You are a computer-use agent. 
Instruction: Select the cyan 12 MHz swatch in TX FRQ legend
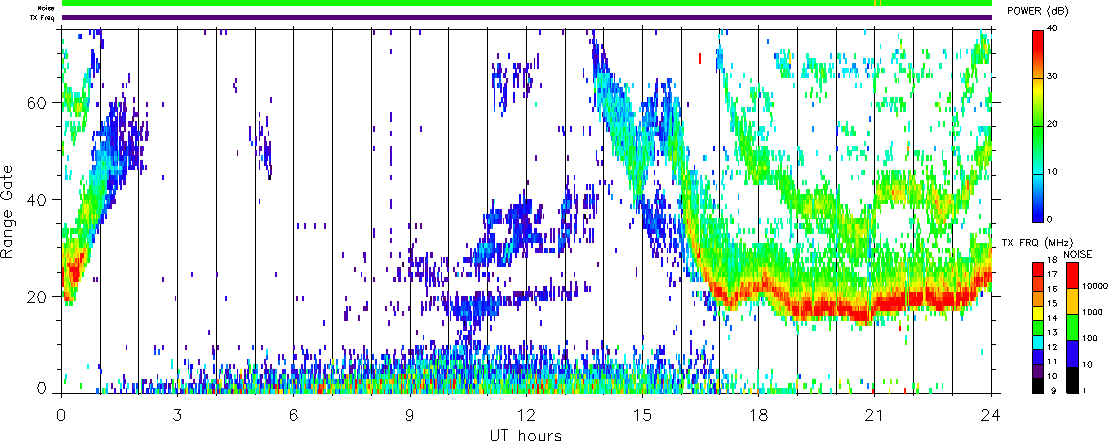1037,341
